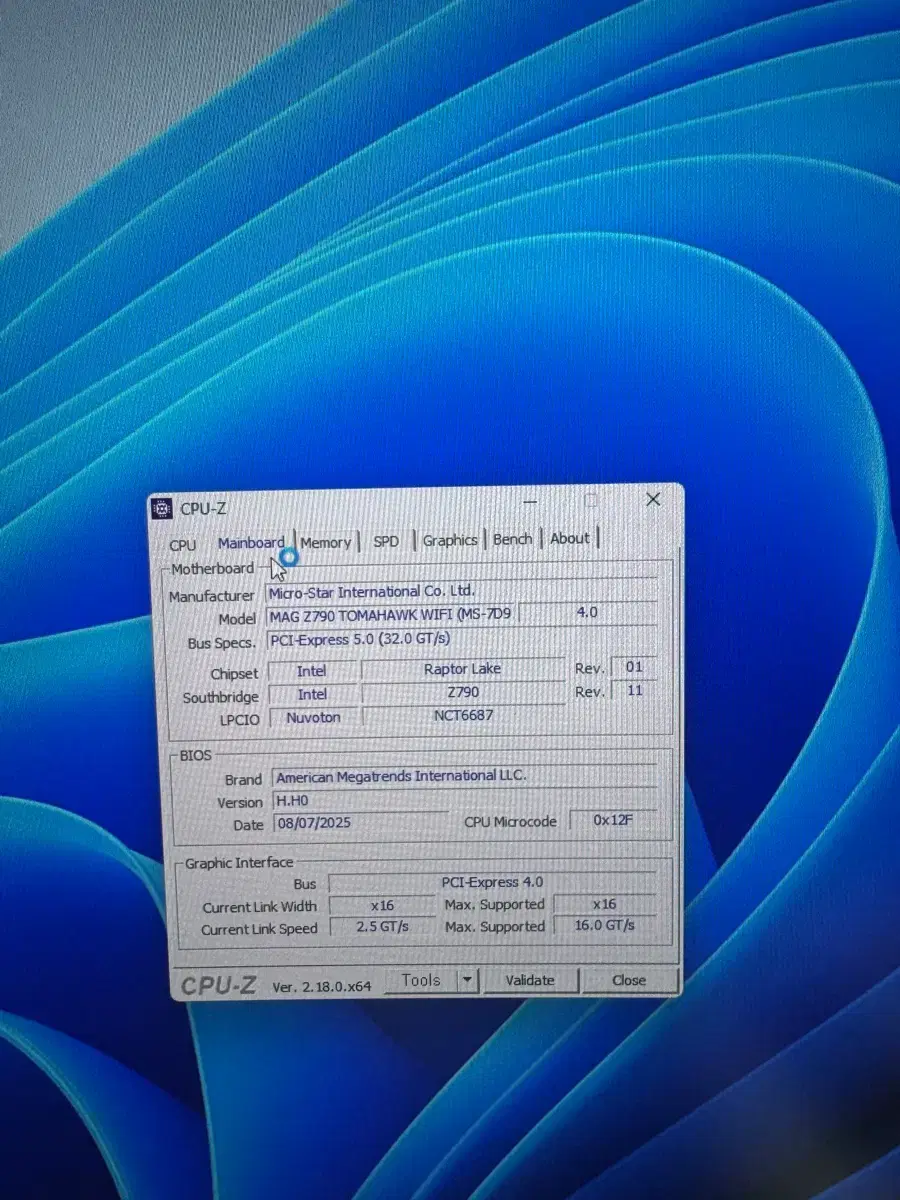The width and height of the screenshot is (900, 1200).
Task: Click the Manufacturer field Micro-Star International
Action: coord(461,592)
